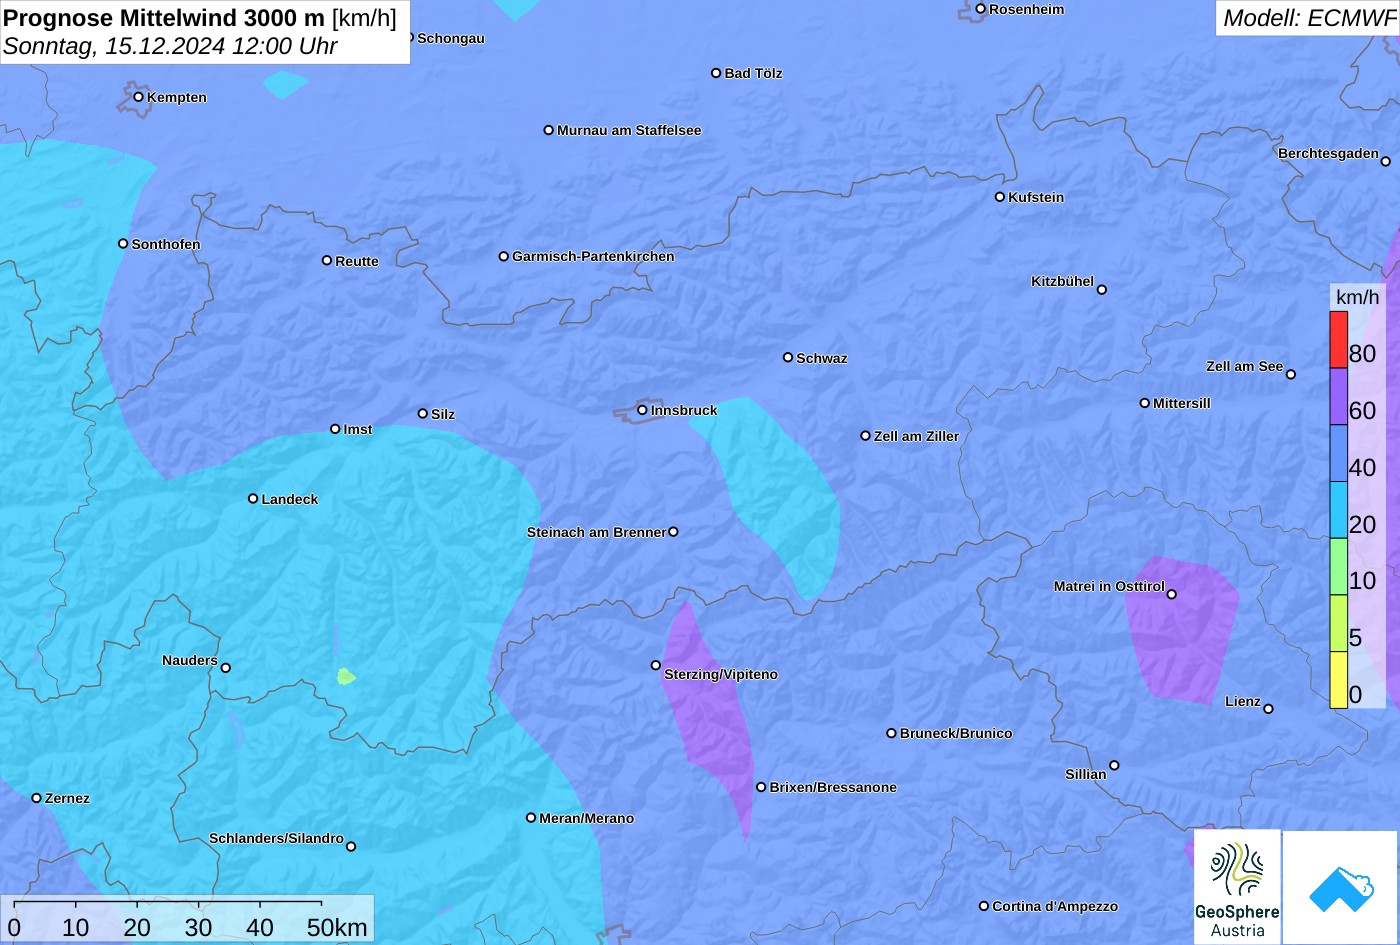Click the Lienz location dot
The height and width of the screenshot is (945, 1400).
click(1268, 709)
